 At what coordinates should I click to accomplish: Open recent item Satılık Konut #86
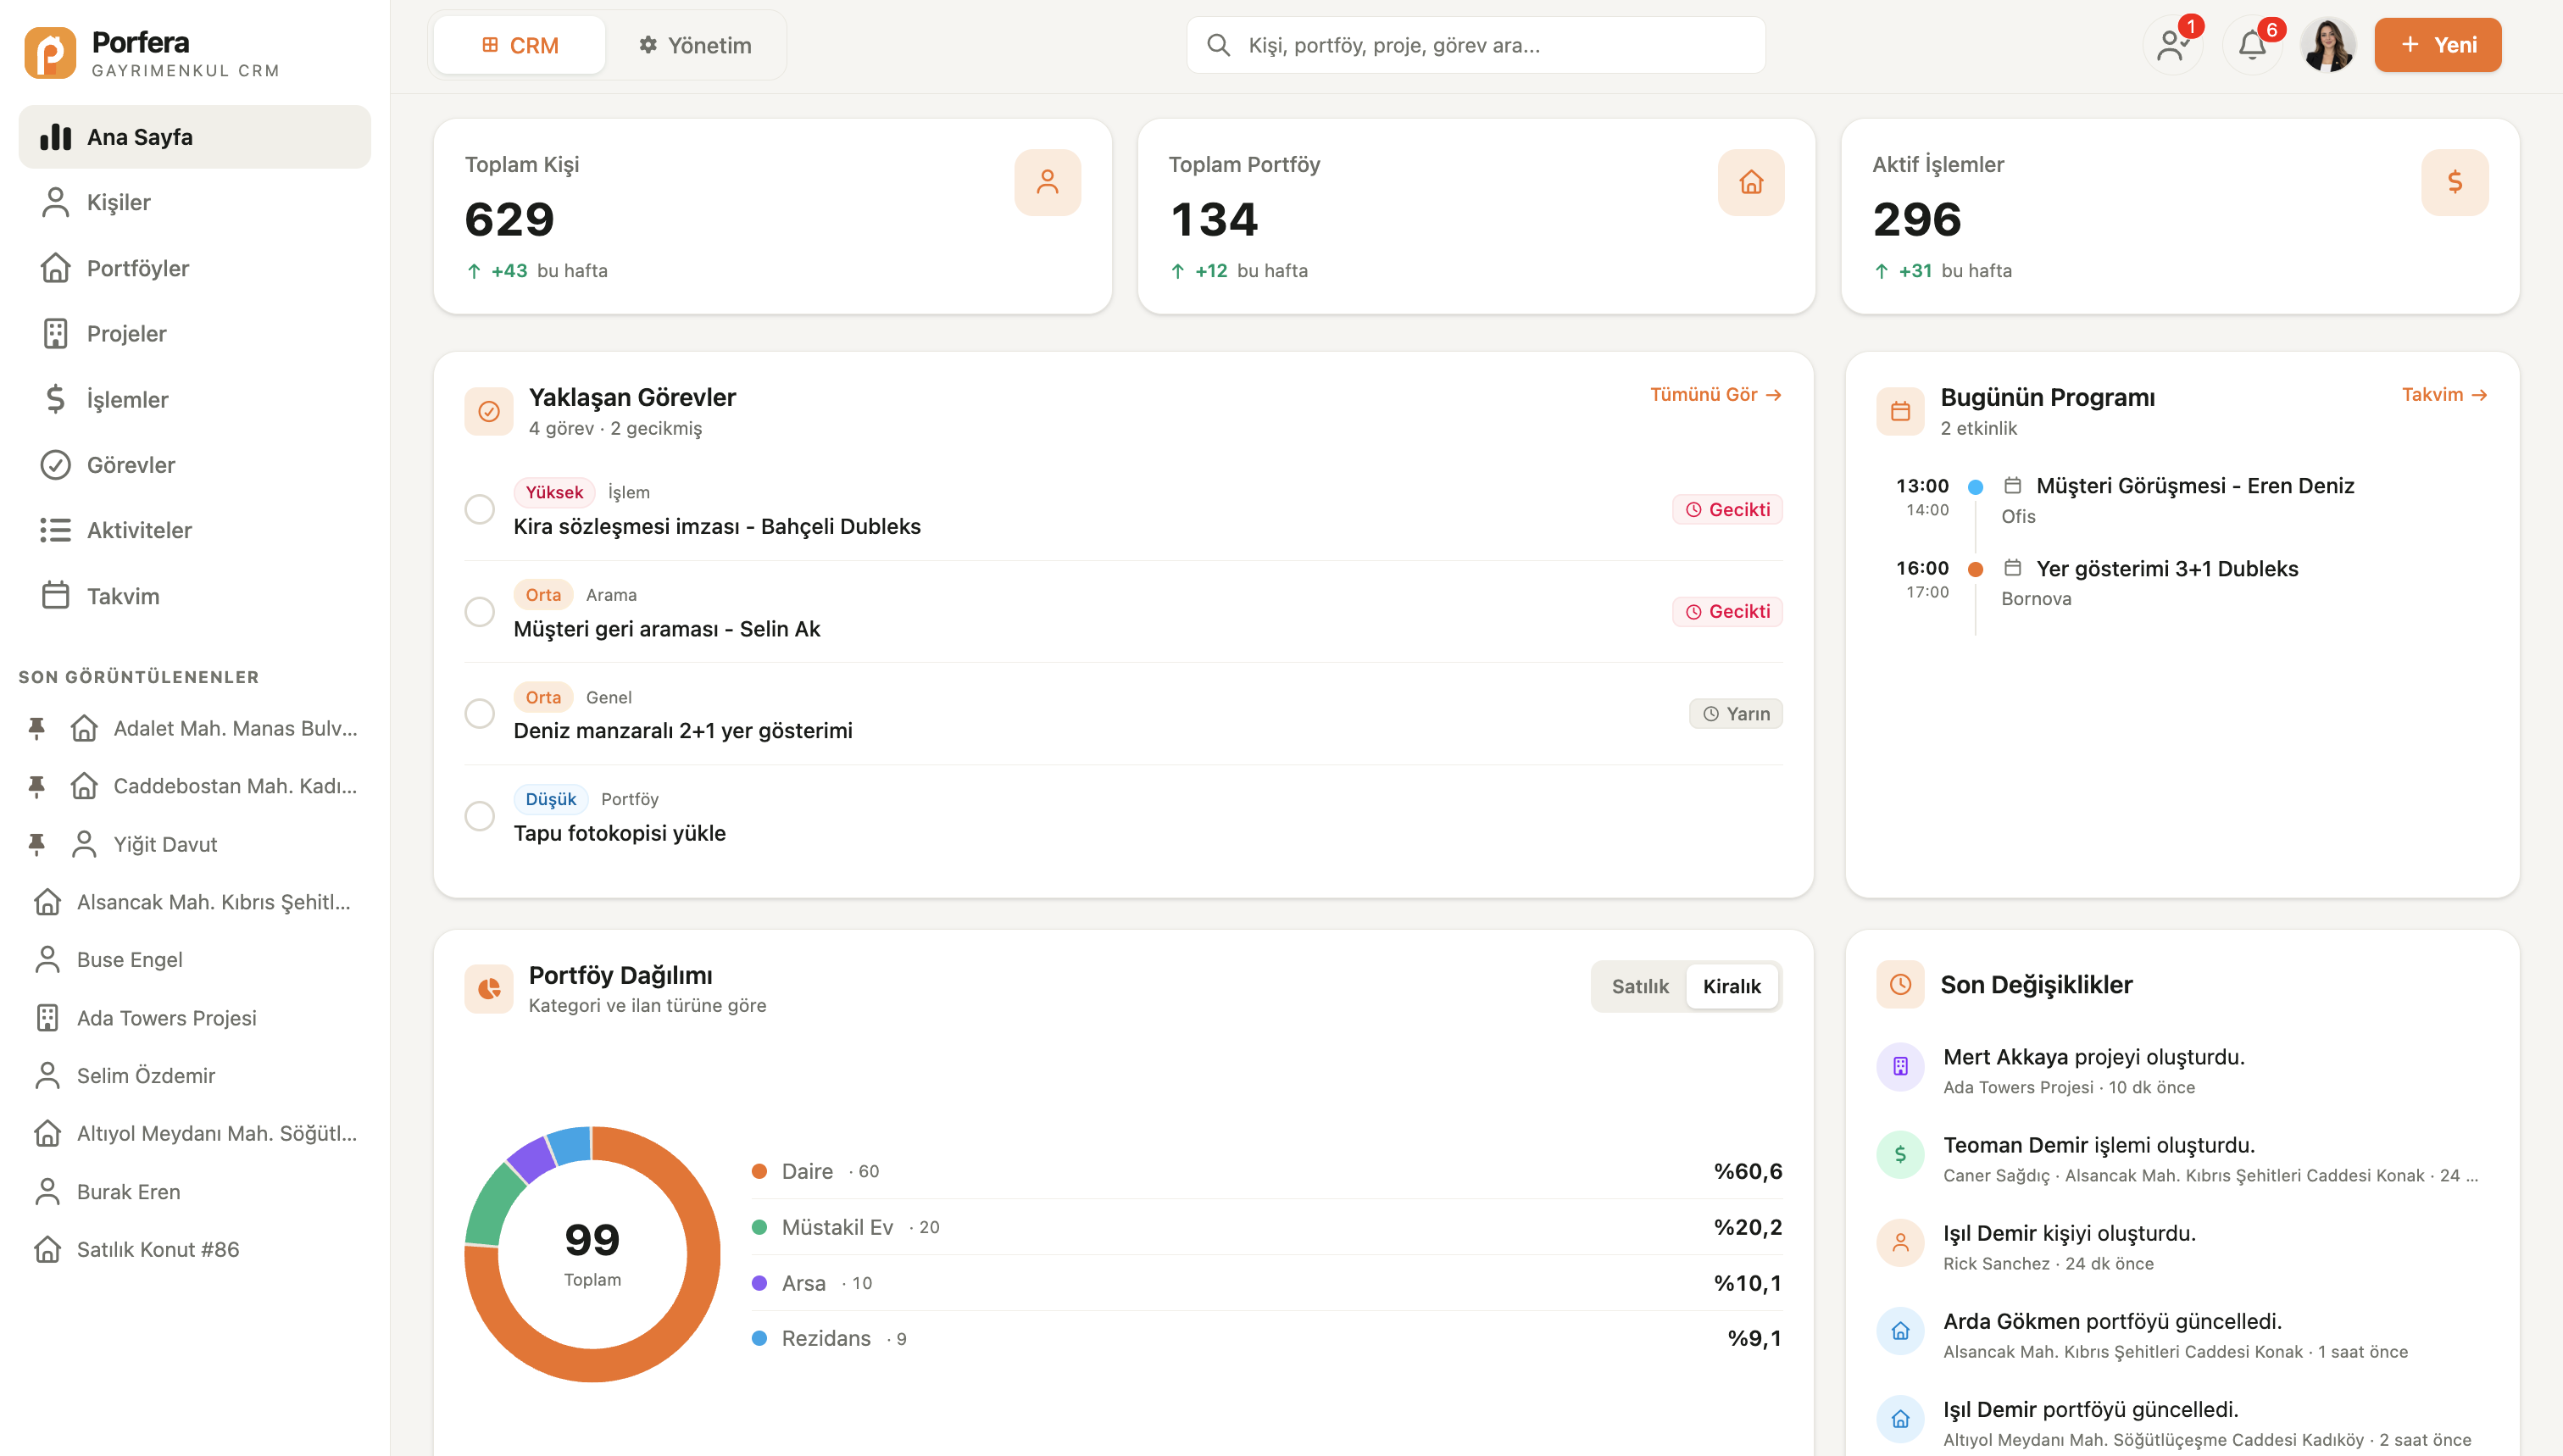point(195,1250)
